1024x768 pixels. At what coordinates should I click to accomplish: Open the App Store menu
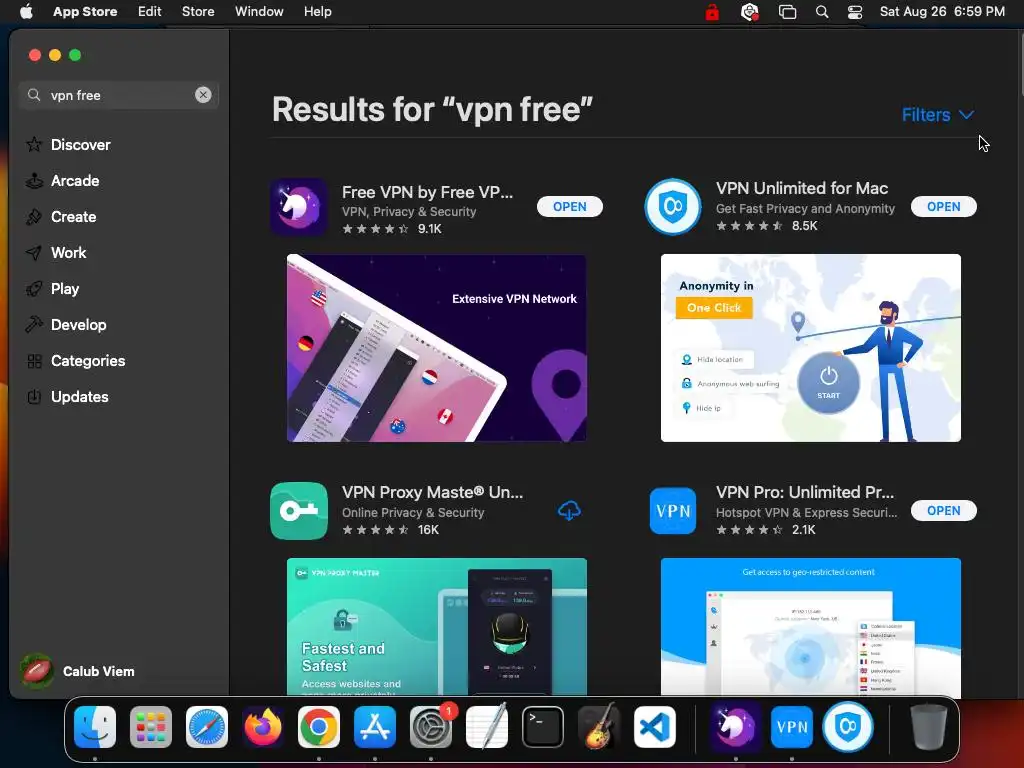coord(85,12)
